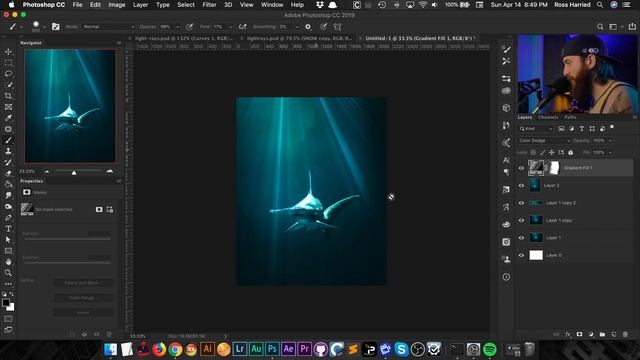Select the Zoom tool
640x360 pixels.
tap(8, 273)
